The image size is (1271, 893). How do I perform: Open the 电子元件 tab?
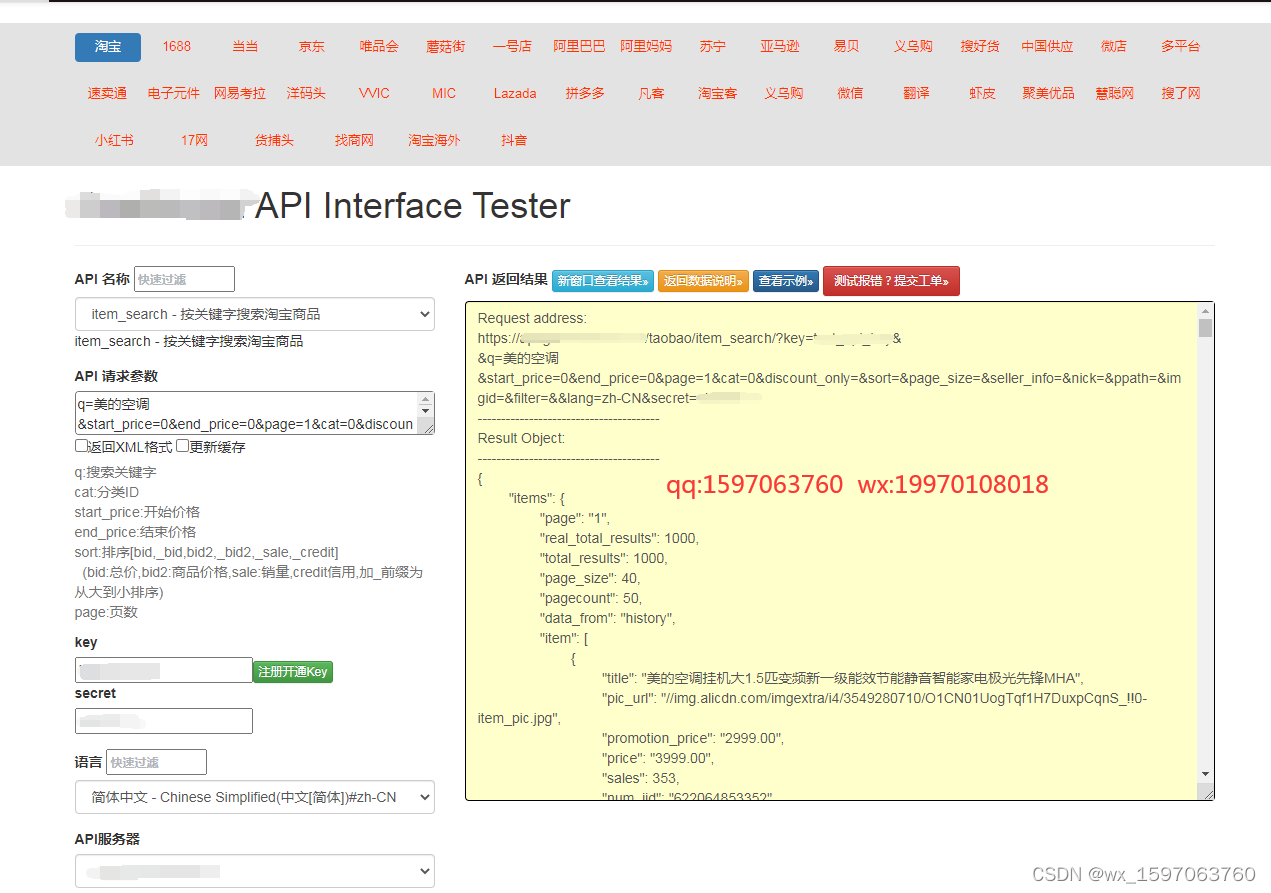(174, 94)
